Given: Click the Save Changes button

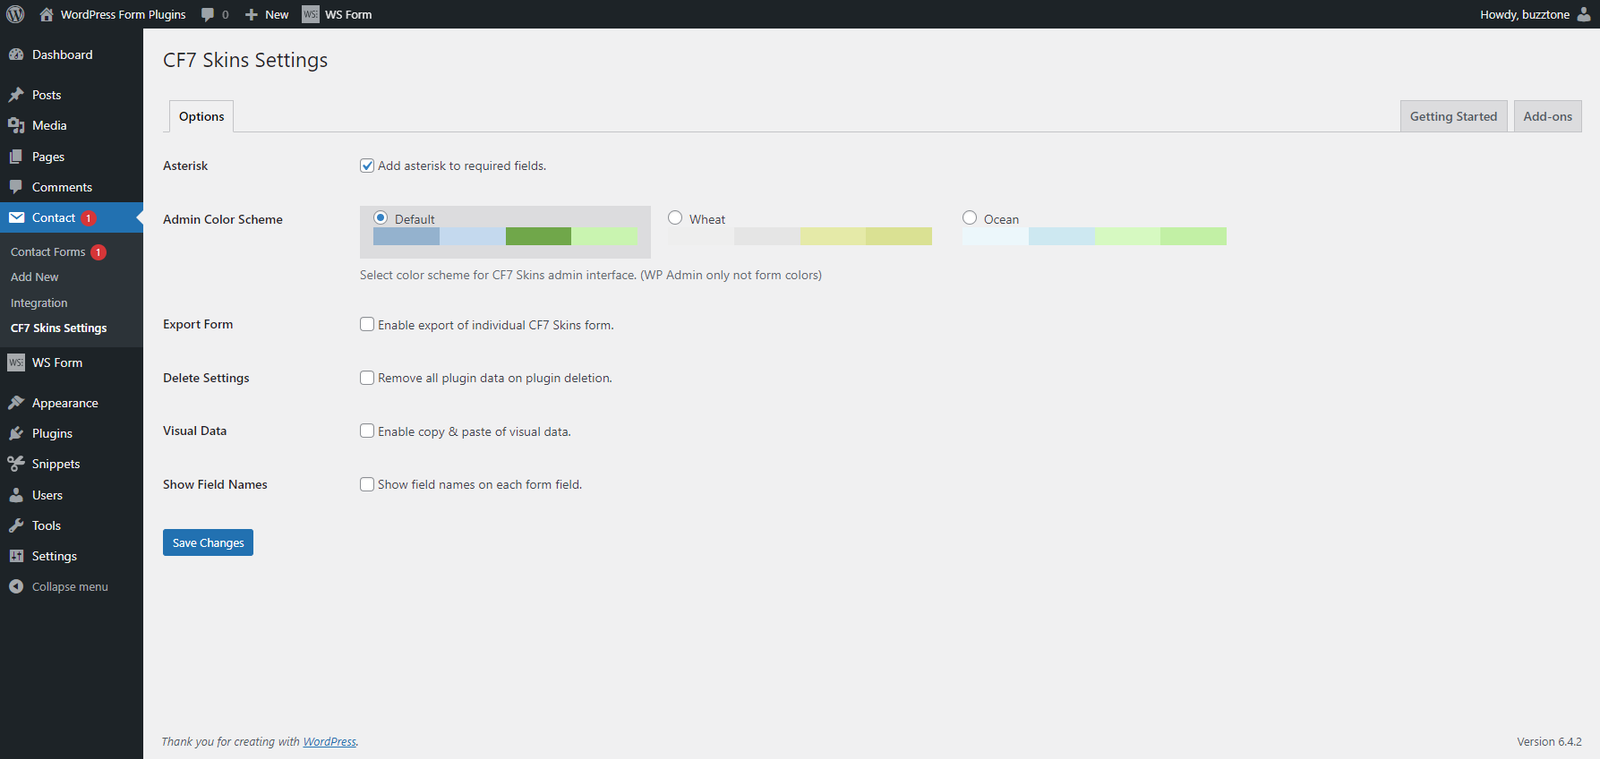Looking at the screenshot, I should tap(208, 542).
